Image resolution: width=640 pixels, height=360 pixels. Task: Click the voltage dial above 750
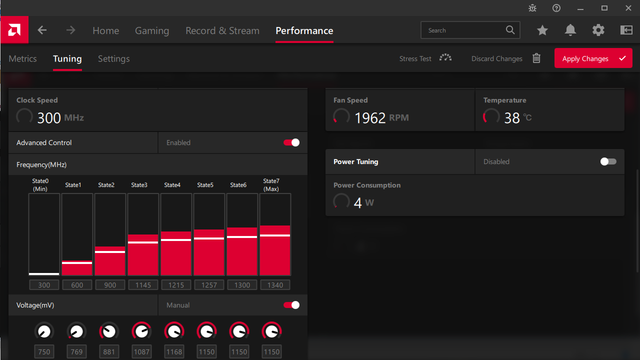pyautogui.click(x=44, y=331)
